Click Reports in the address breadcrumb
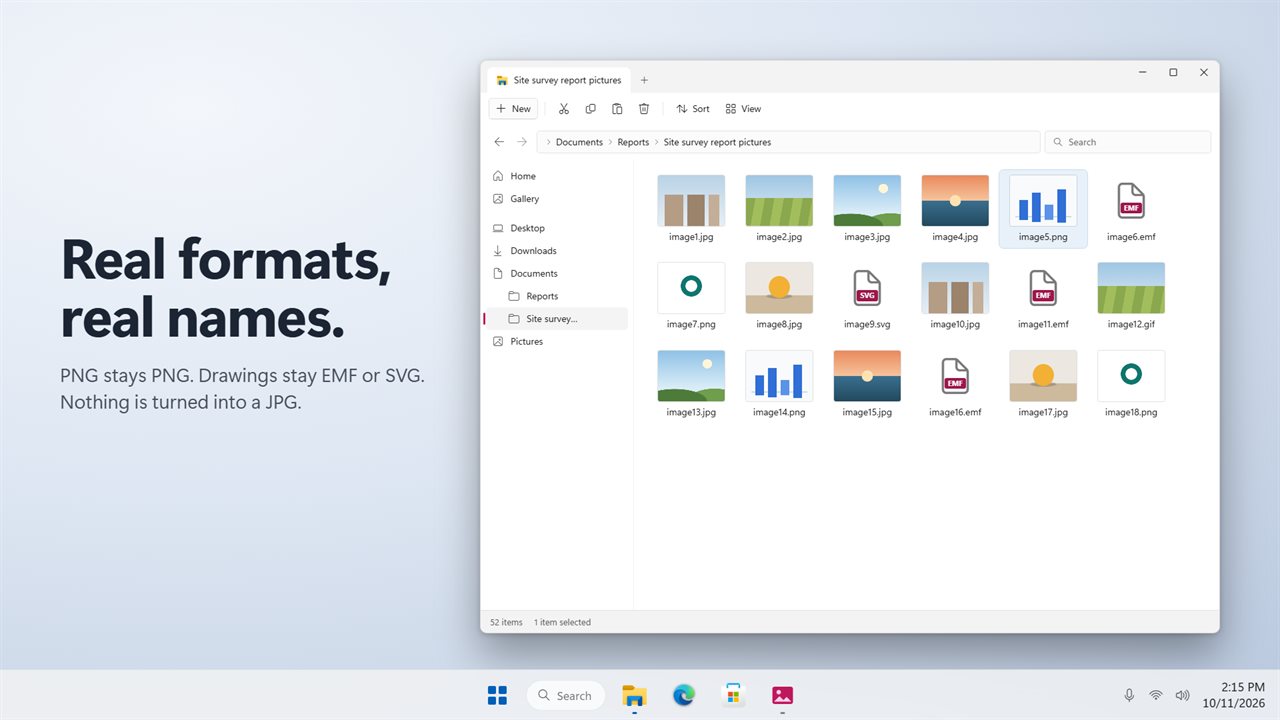The image size is (1280, 720). pos(633,142)
